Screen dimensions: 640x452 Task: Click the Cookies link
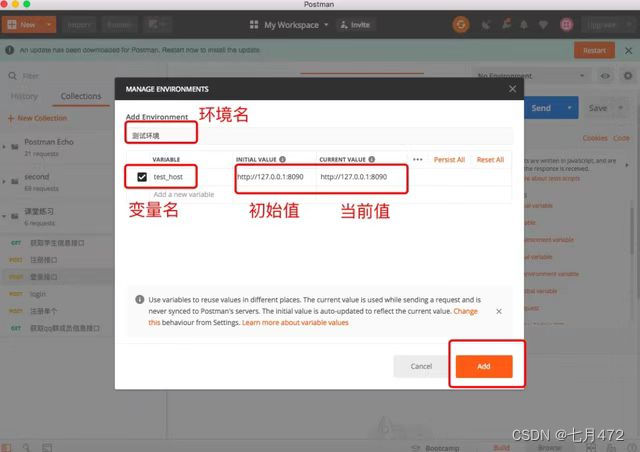(595, 138)
